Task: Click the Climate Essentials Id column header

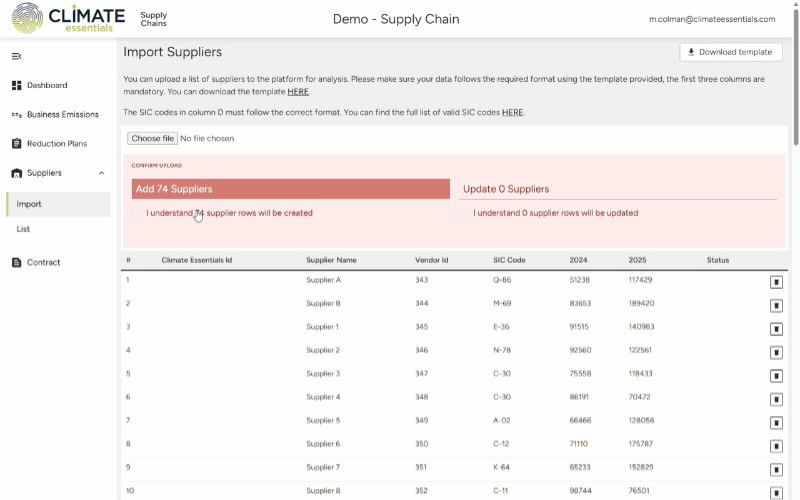Action: [197, 260]
